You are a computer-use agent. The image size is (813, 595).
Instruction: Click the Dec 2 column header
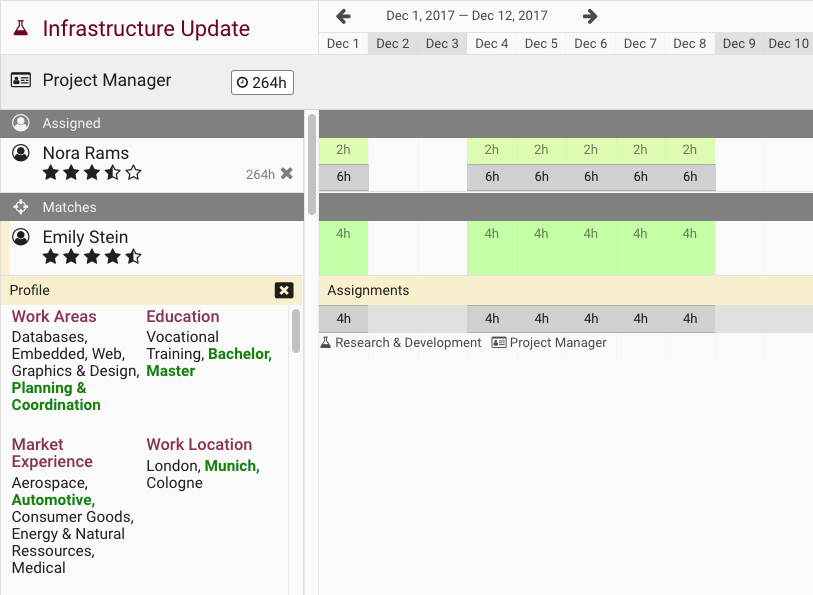click(393, 44)
